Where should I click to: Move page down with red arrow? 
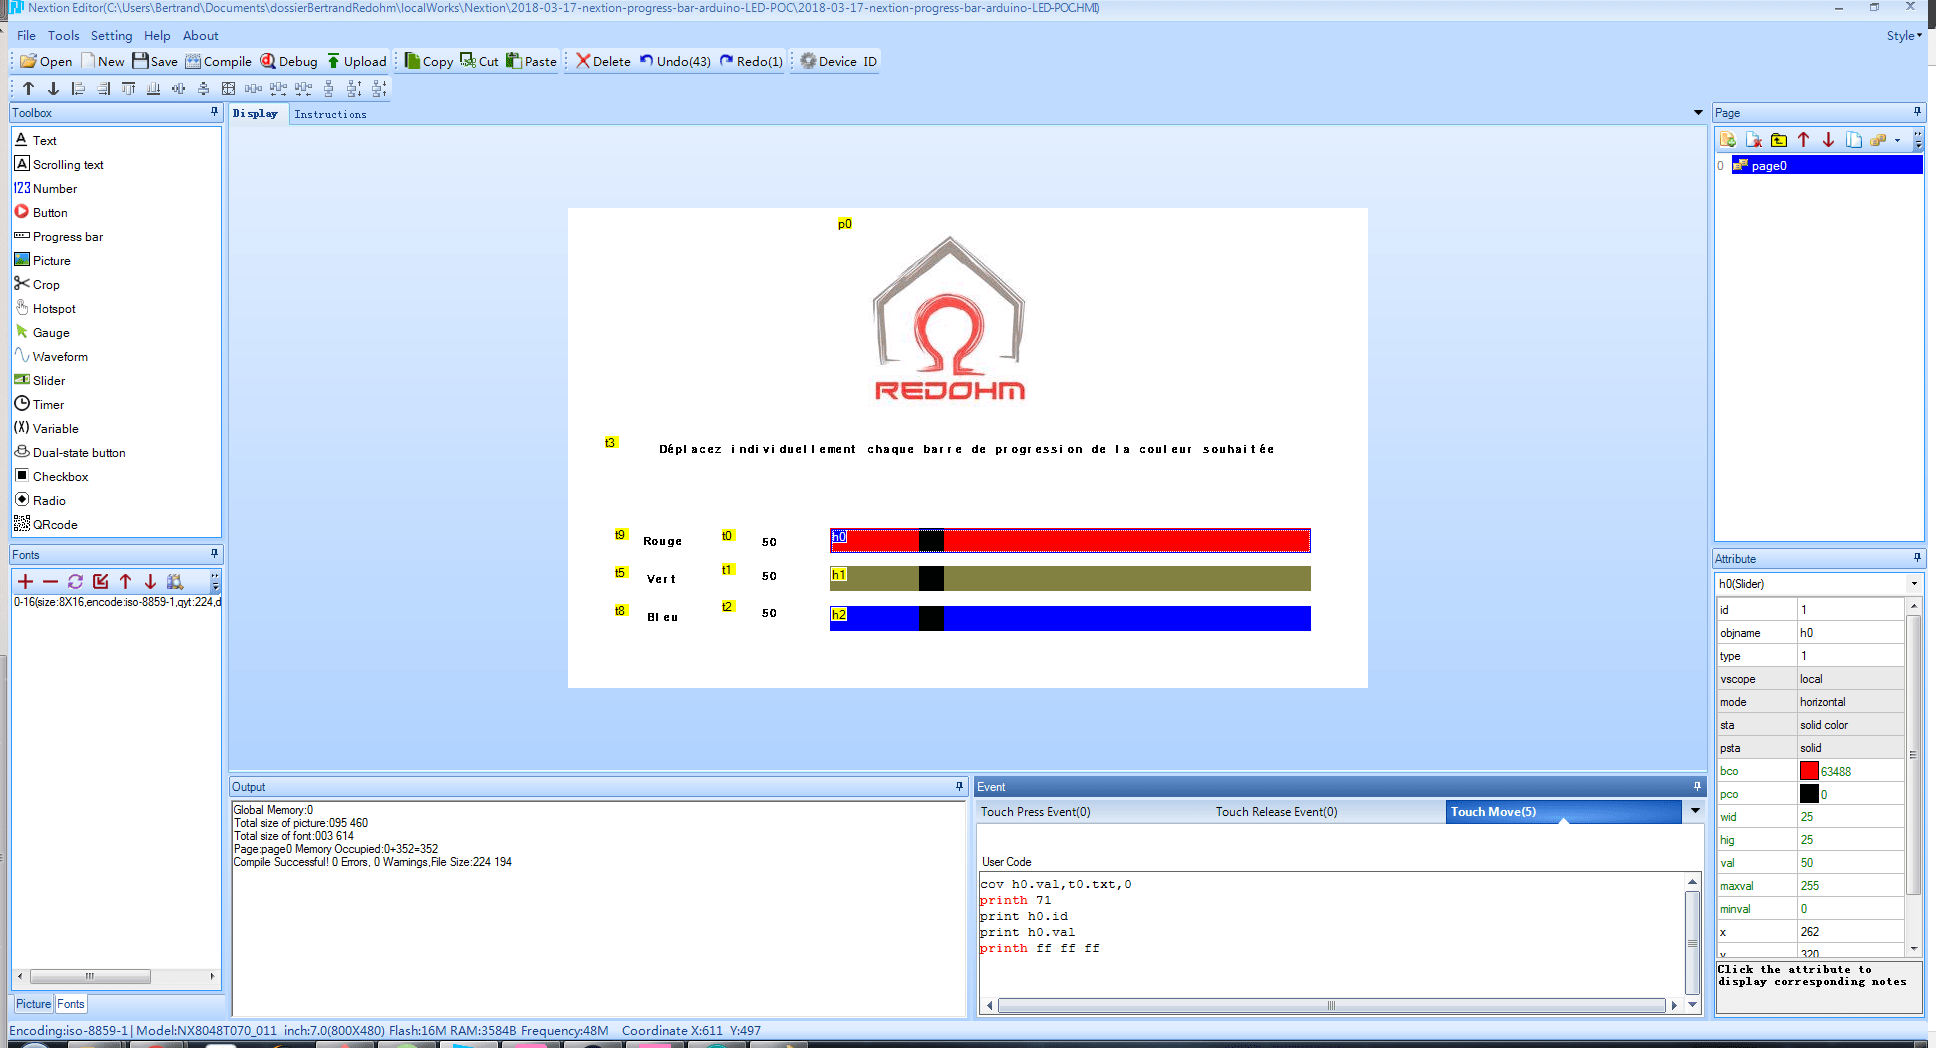[1828, 140]
